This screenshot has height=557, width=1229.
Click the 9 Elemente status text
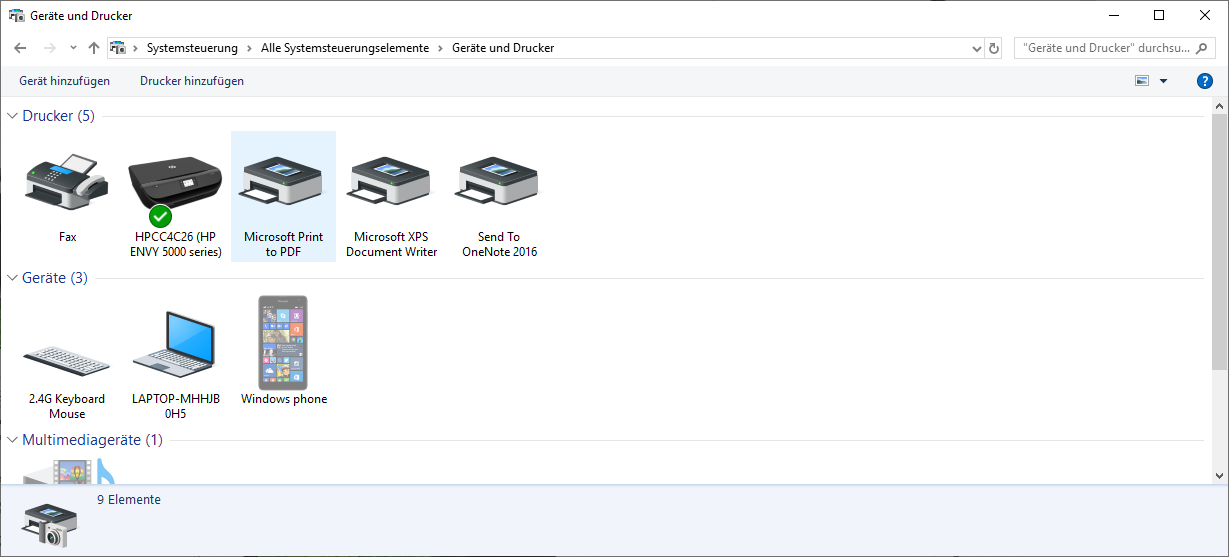click(129, 500)
